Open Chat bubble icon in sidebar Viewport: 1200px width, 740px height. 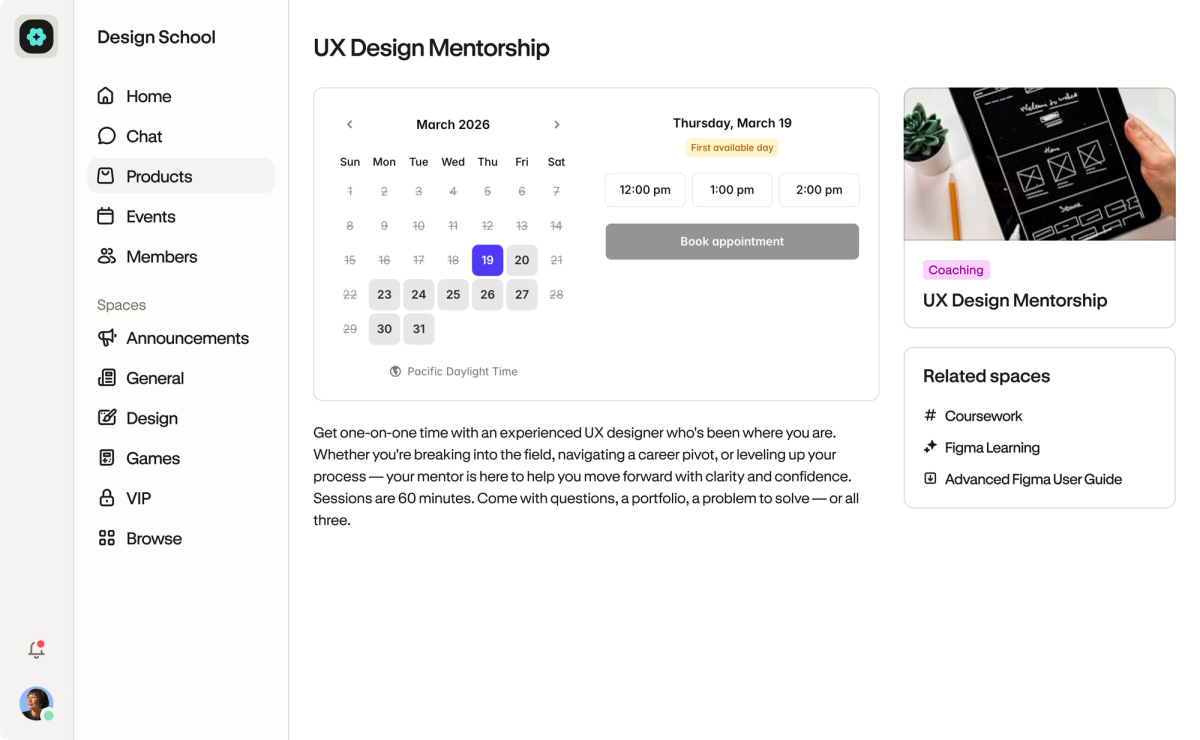tap(105, 136)
